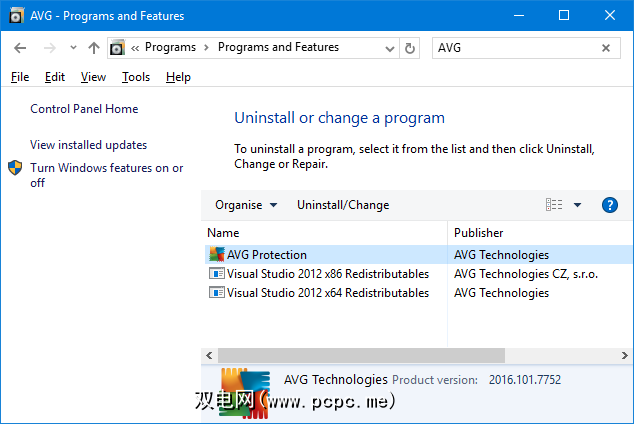Click the Visual Studio 2012 x86 icon

point(217,274)
